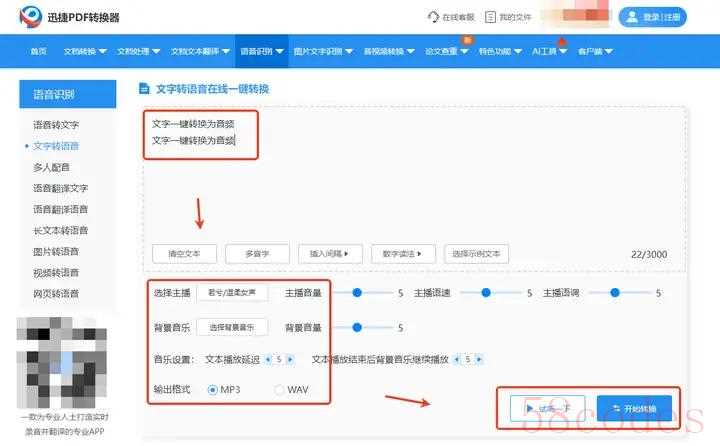This screenshot has width=720, height=446.
Task: Open 我的文件 file icon
Action: click(490, 17)
